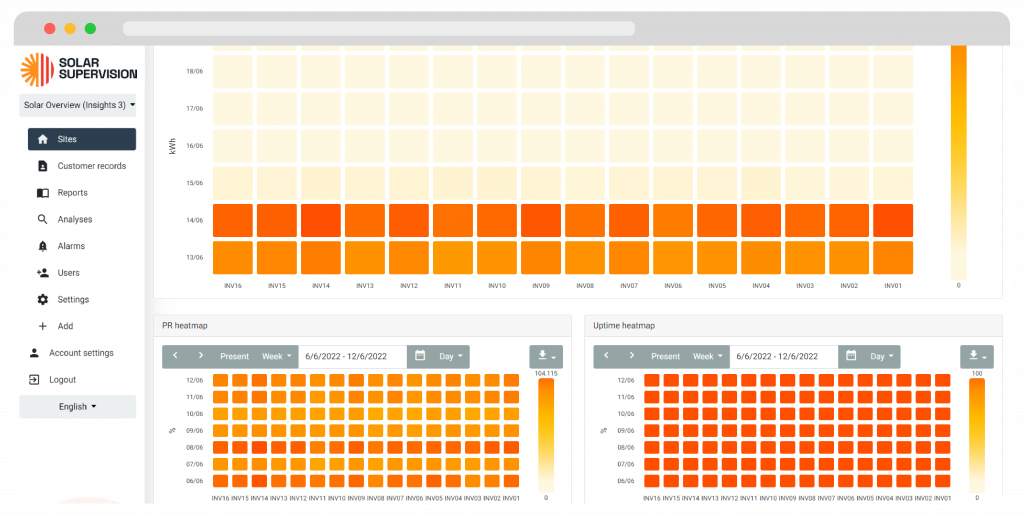Expand the English language dropdown
The height and width of the screenshot is (515, 1024).
pos(78,407)
